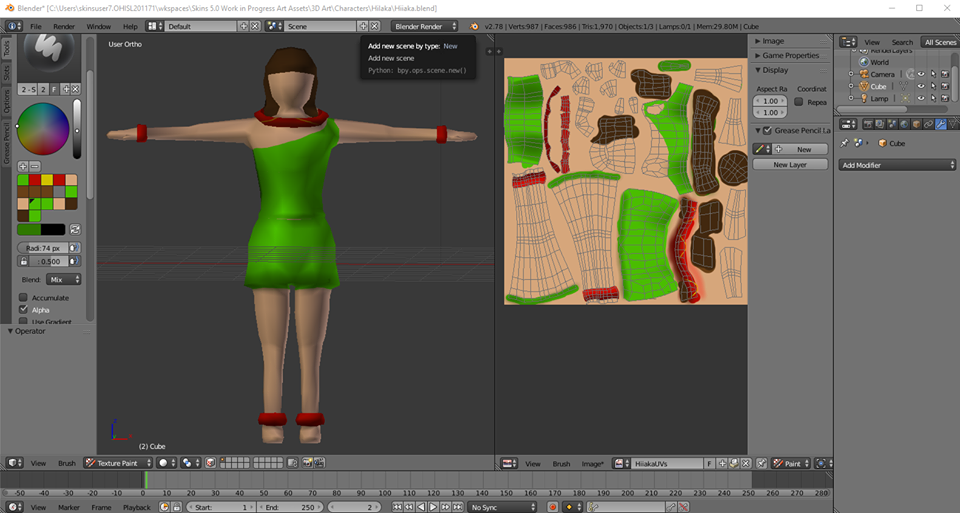Open the File menu
This screenshot has width=960, height=513.
[36, 26]
